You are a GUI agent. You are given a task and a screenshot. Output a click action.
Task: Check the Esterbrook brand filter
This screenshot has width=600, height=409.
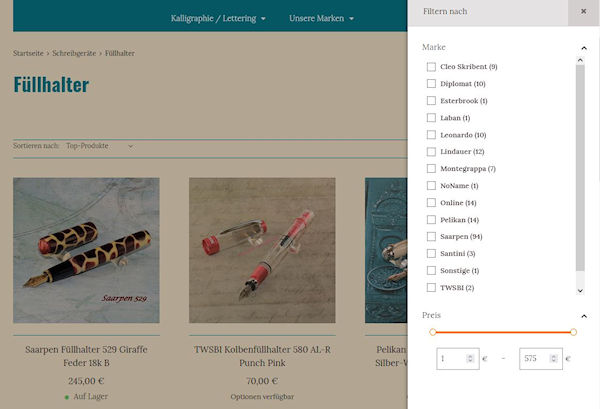click(x=431, y=101)
